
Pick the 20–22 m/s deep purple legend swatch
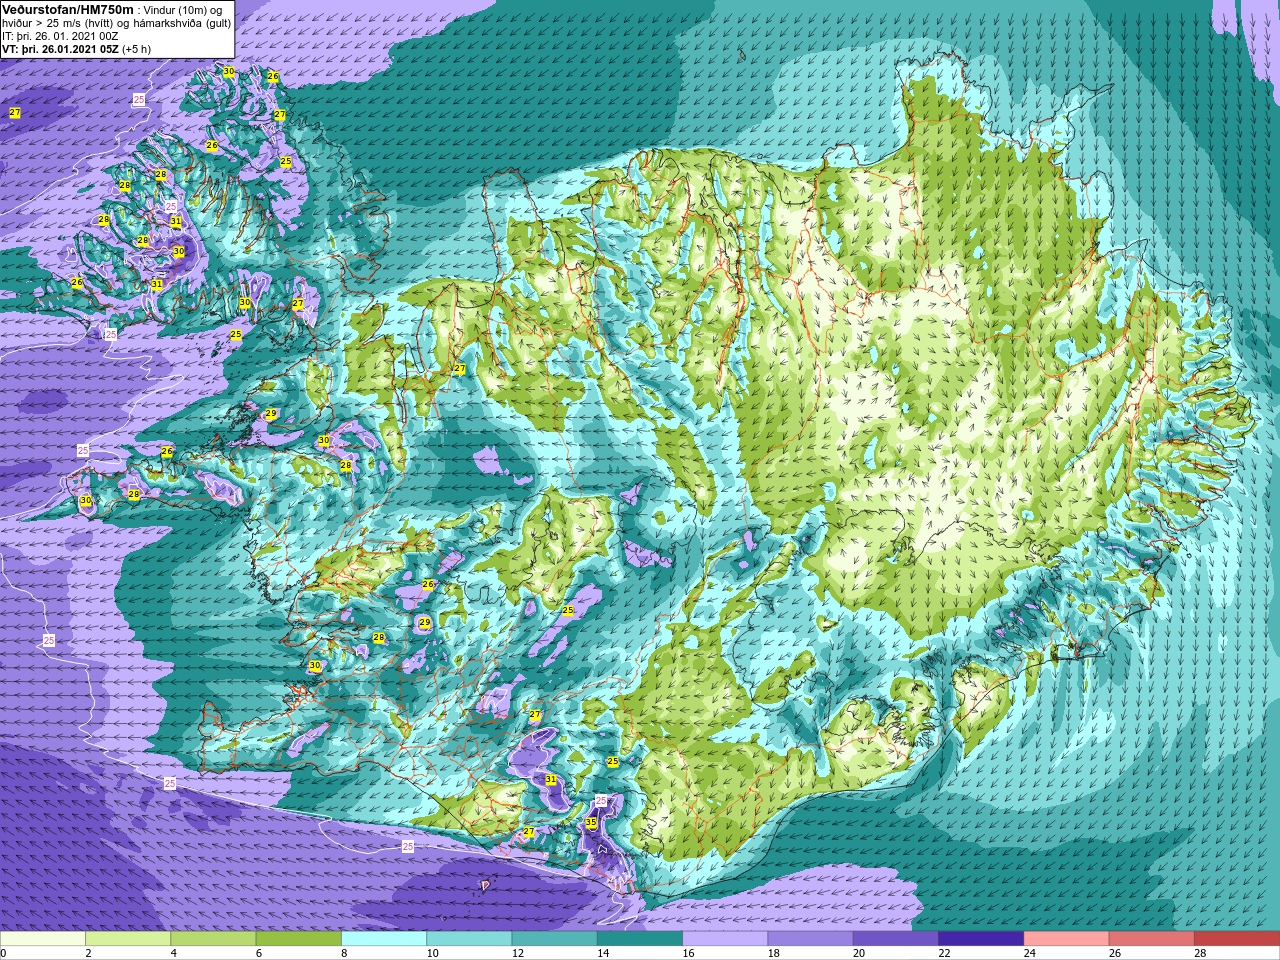tap(896, 939)
